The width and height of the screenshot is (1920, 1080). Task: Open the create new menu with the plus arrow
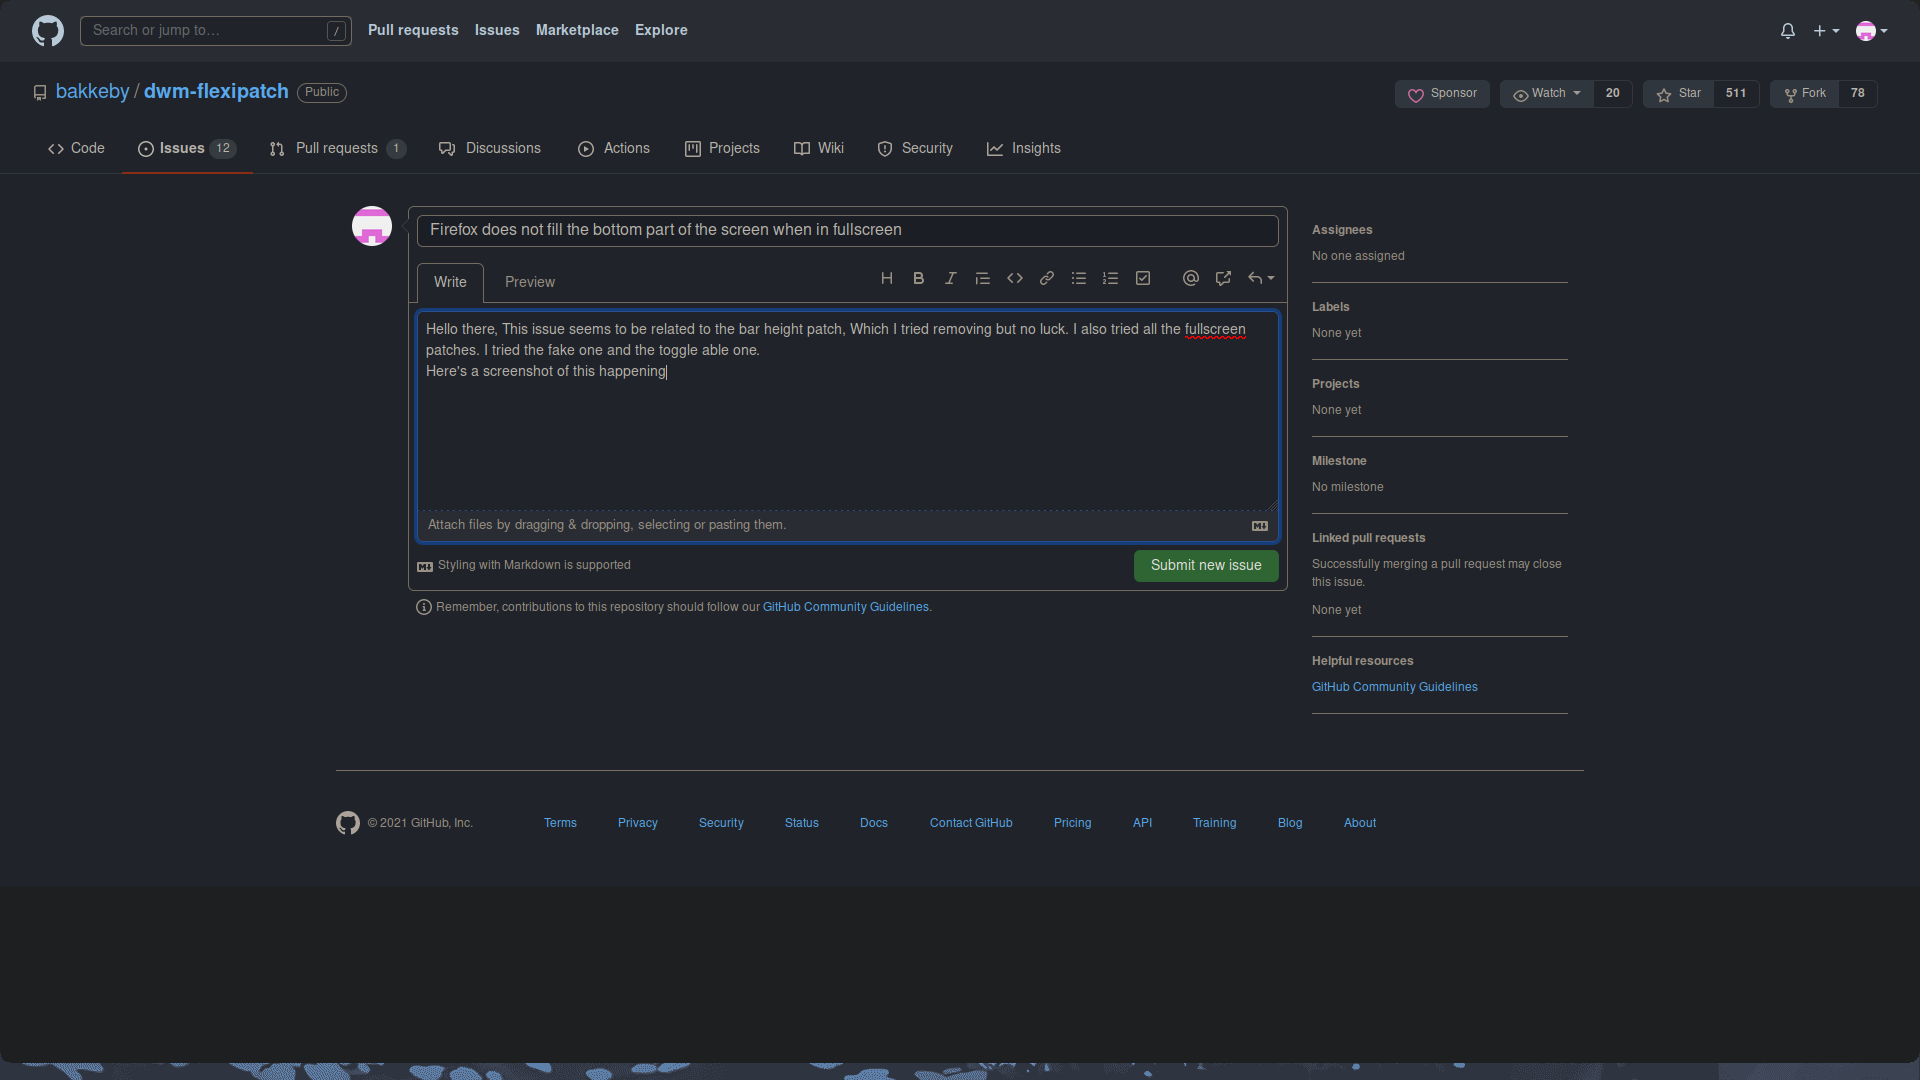pyautogui.click(x=1826, y=30)
